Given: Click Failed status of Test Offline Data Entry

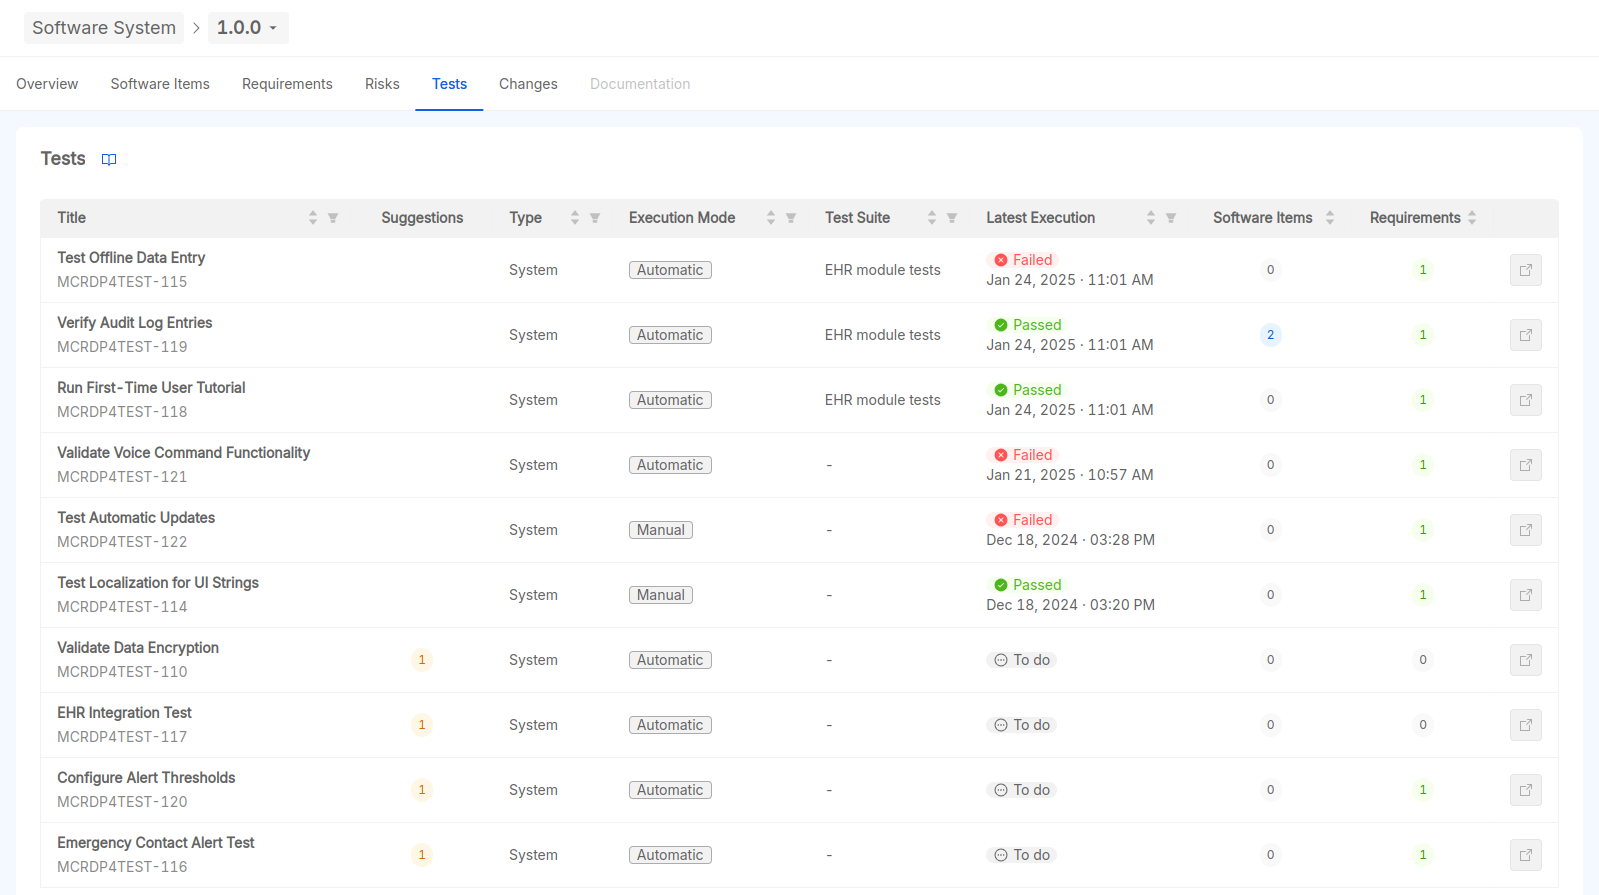Looking at the screenshot, I should (x=1022, y=260).
